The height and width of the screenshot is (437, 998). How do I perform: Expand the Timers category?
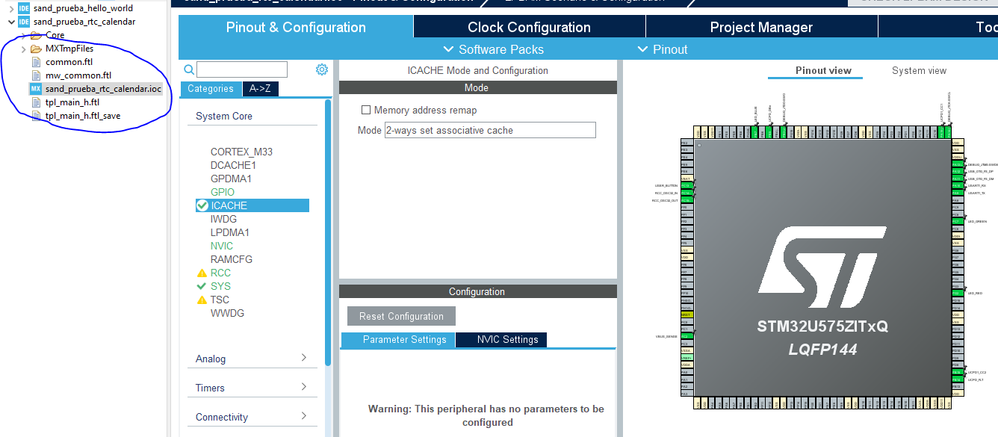252,387
